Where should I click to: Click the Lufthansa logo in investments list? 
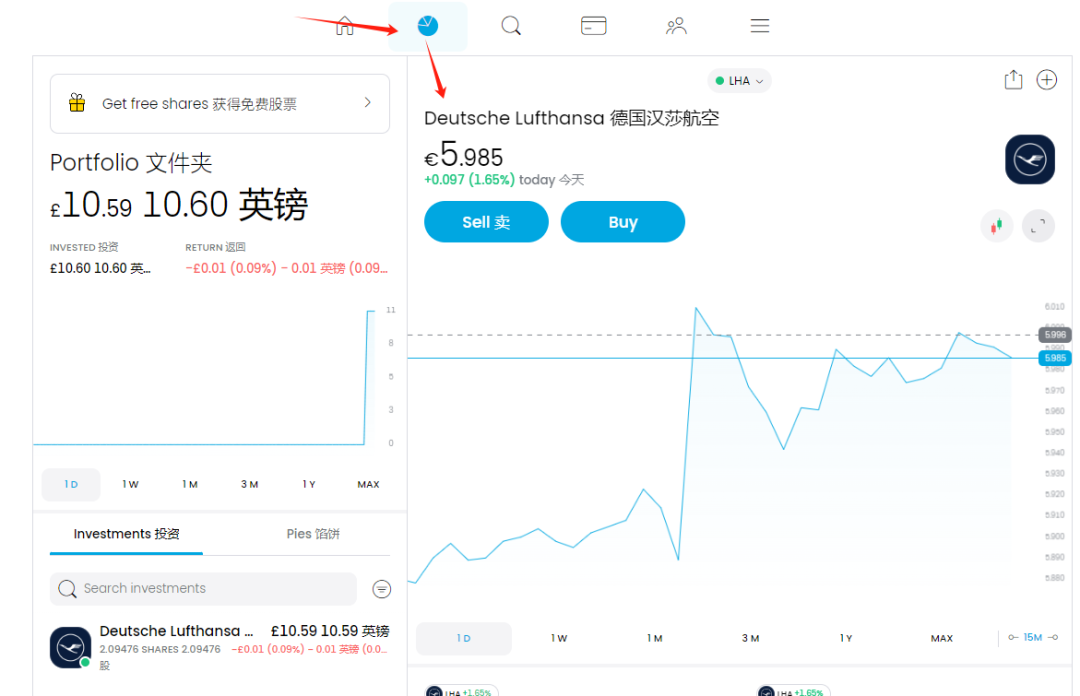70,647
